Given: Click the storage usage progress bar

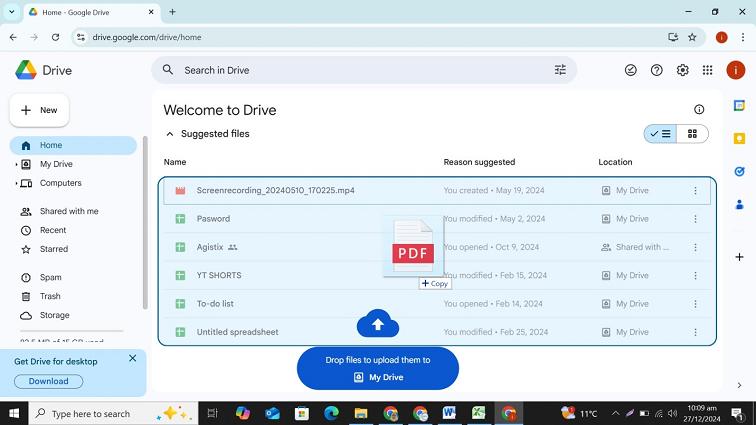Looking at the screenshot, I should 71,331.
